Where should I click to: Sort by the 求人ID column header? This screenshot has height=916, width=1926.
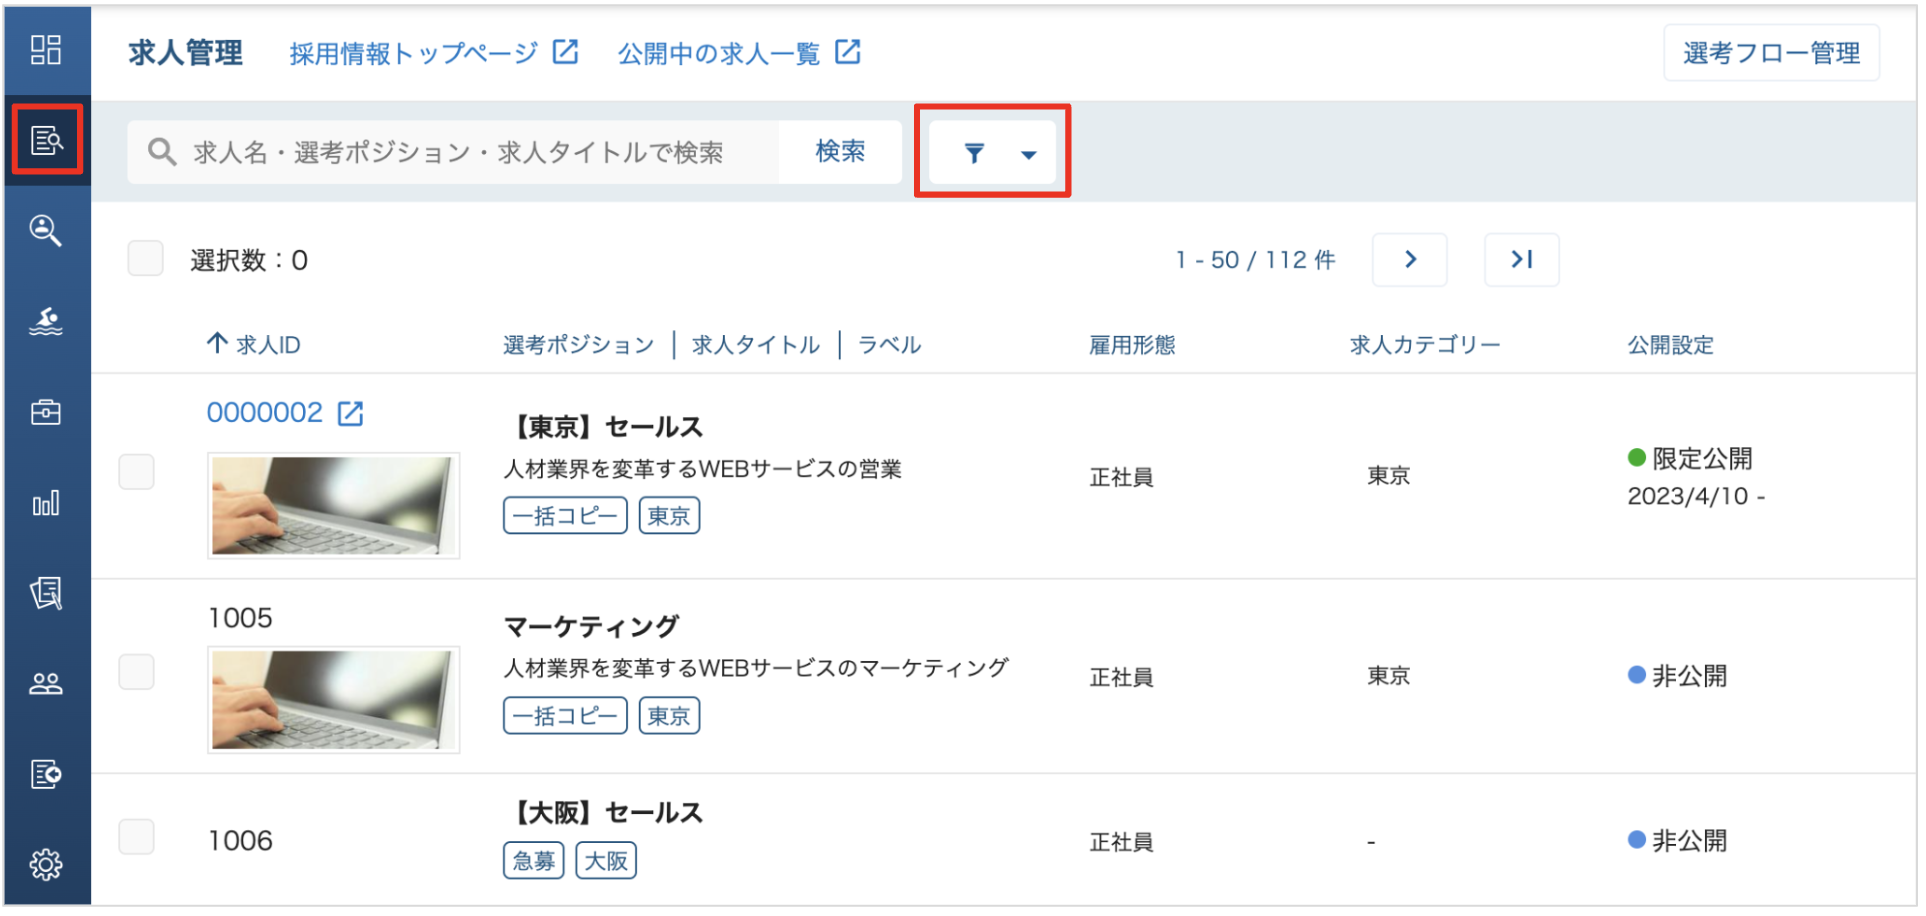click(x=254, y=345)
